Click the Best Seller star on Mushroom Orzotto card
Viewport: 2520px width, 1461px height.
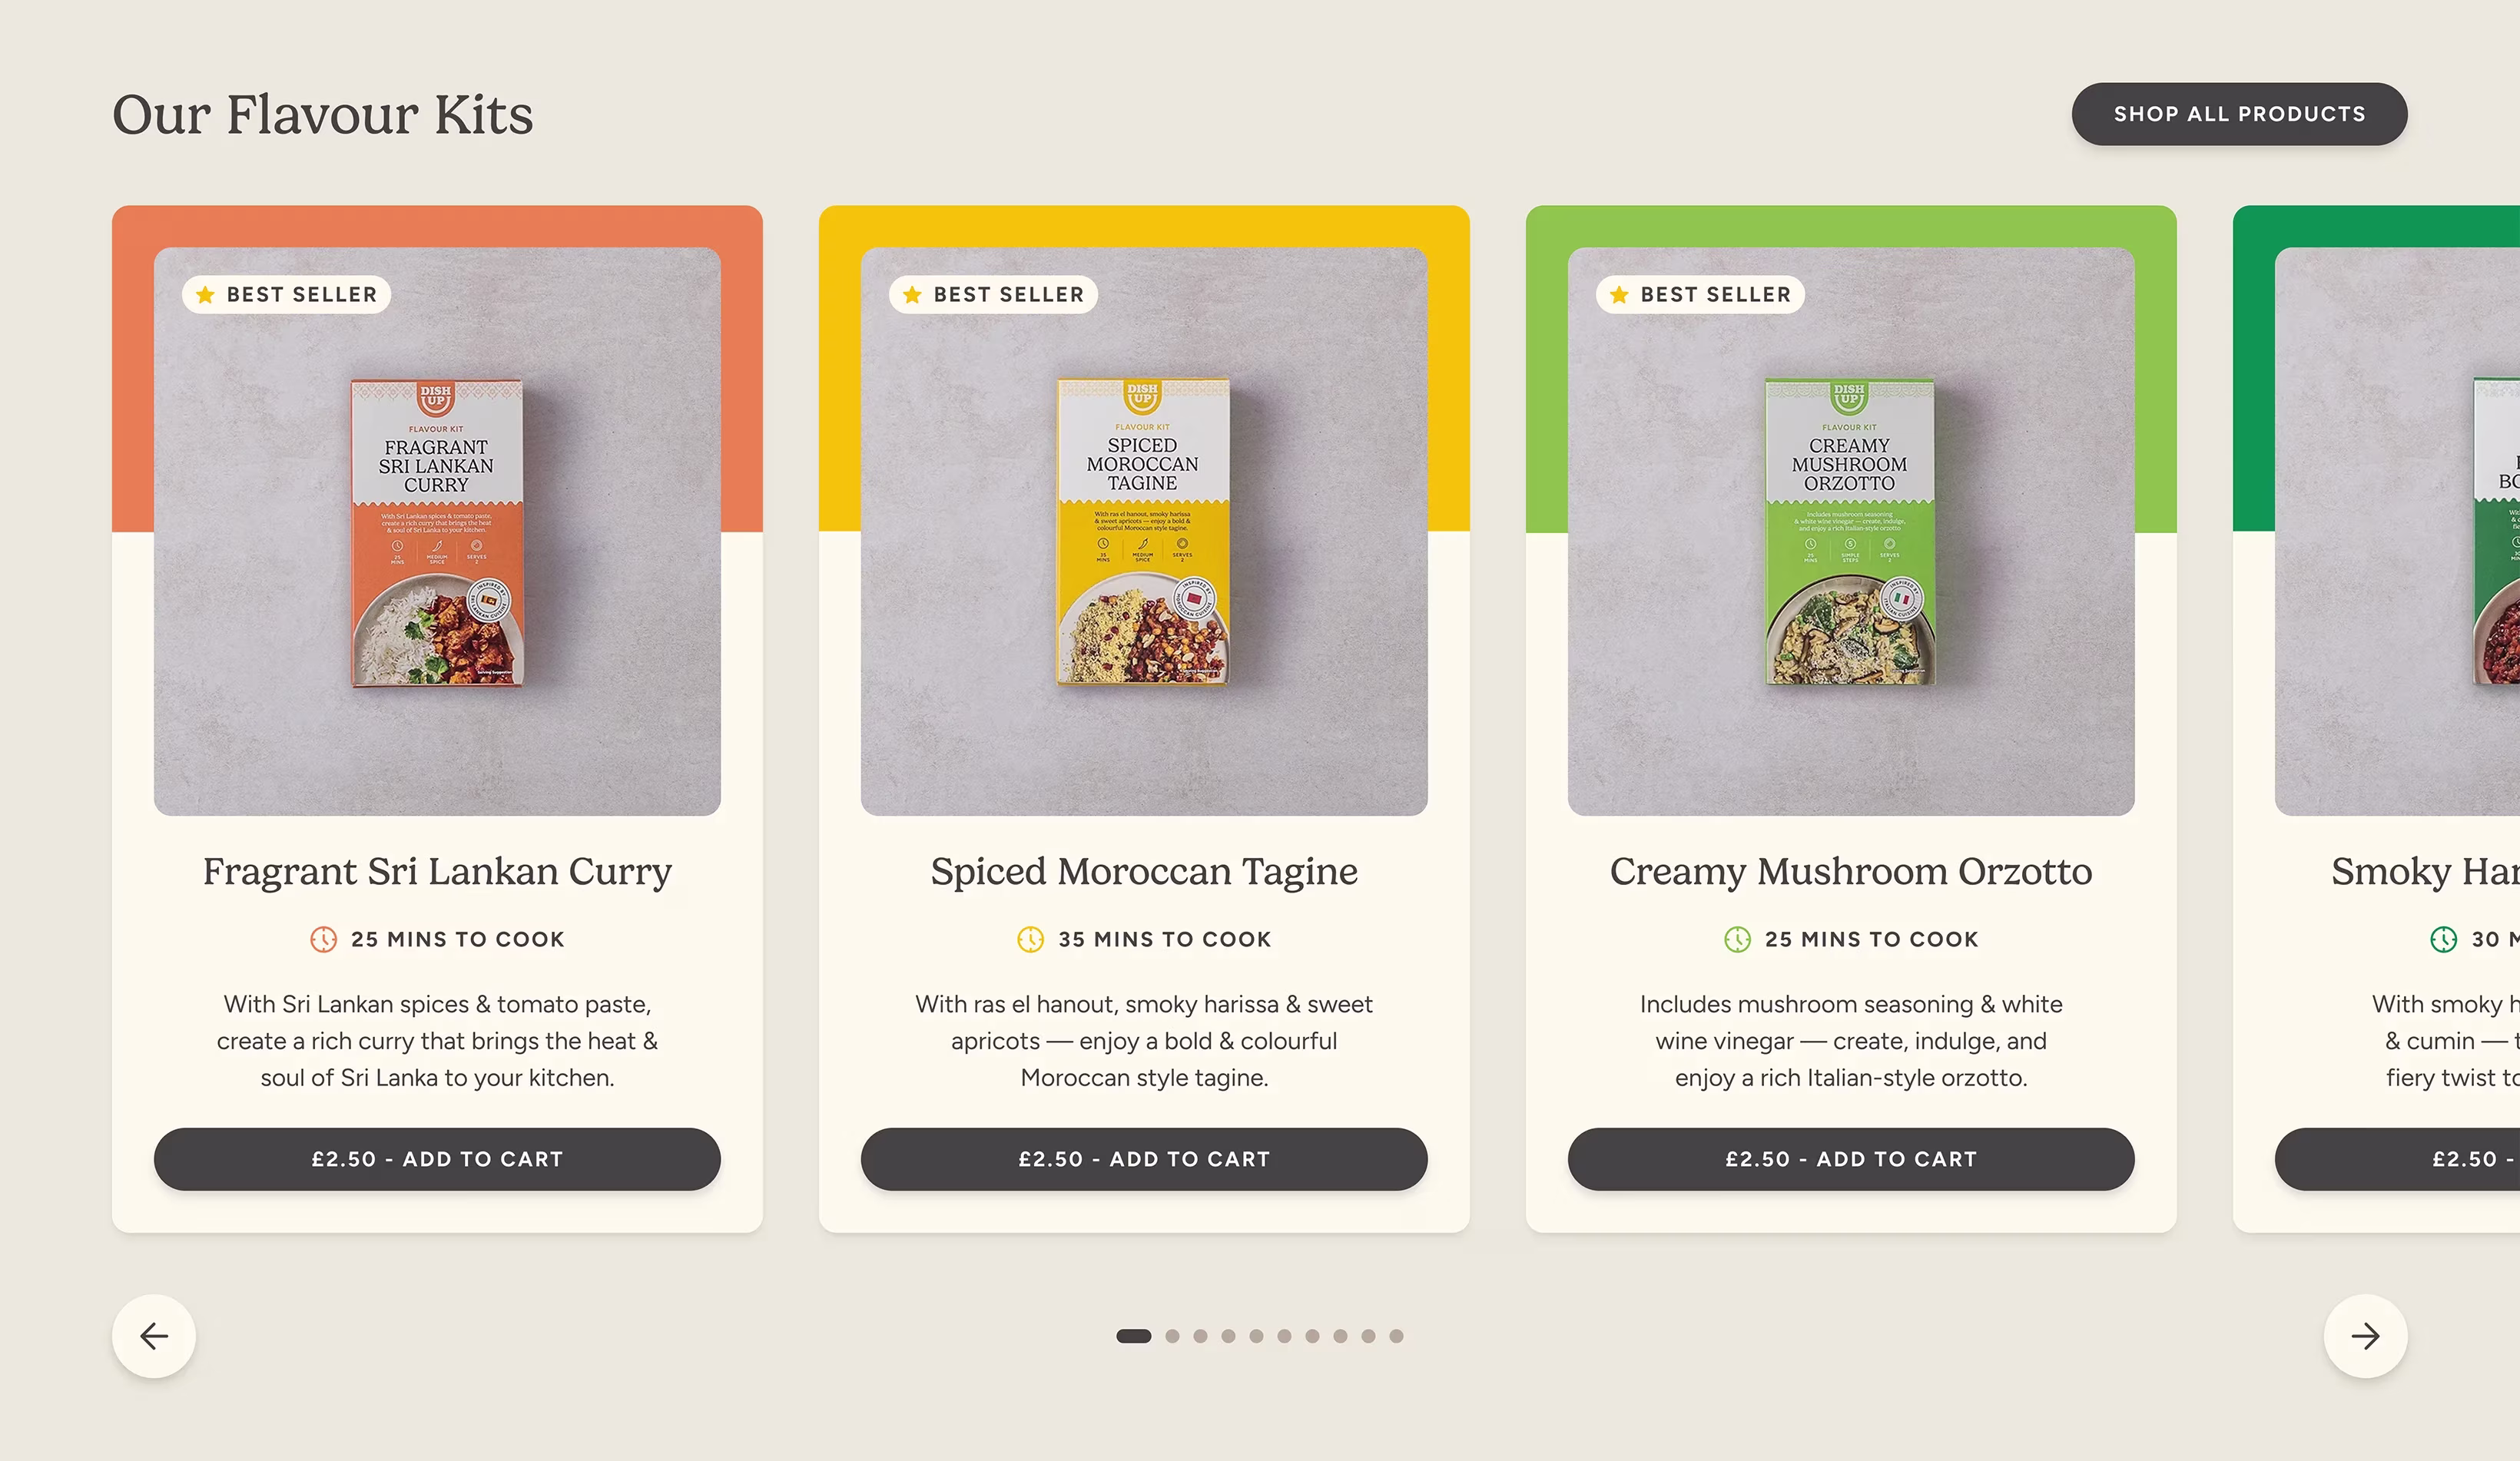point(1619,294)
